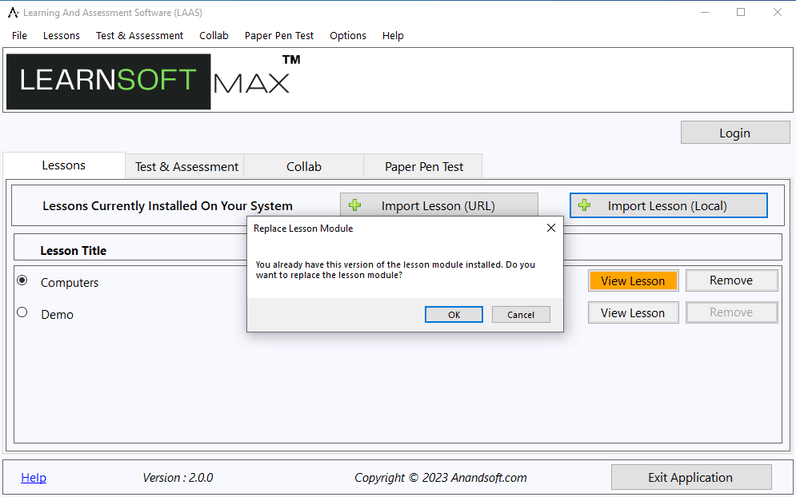Select the Demo lesson radio button

tap(22, 312)
